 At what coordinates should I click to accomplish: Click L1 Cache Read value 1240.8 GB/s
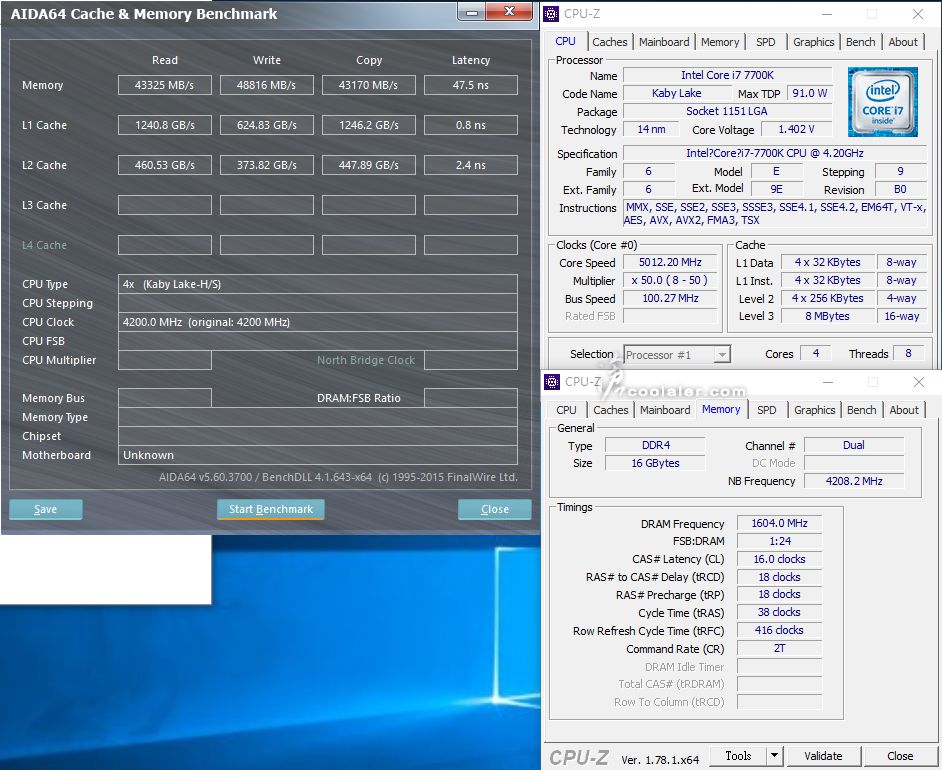[165, 125]
